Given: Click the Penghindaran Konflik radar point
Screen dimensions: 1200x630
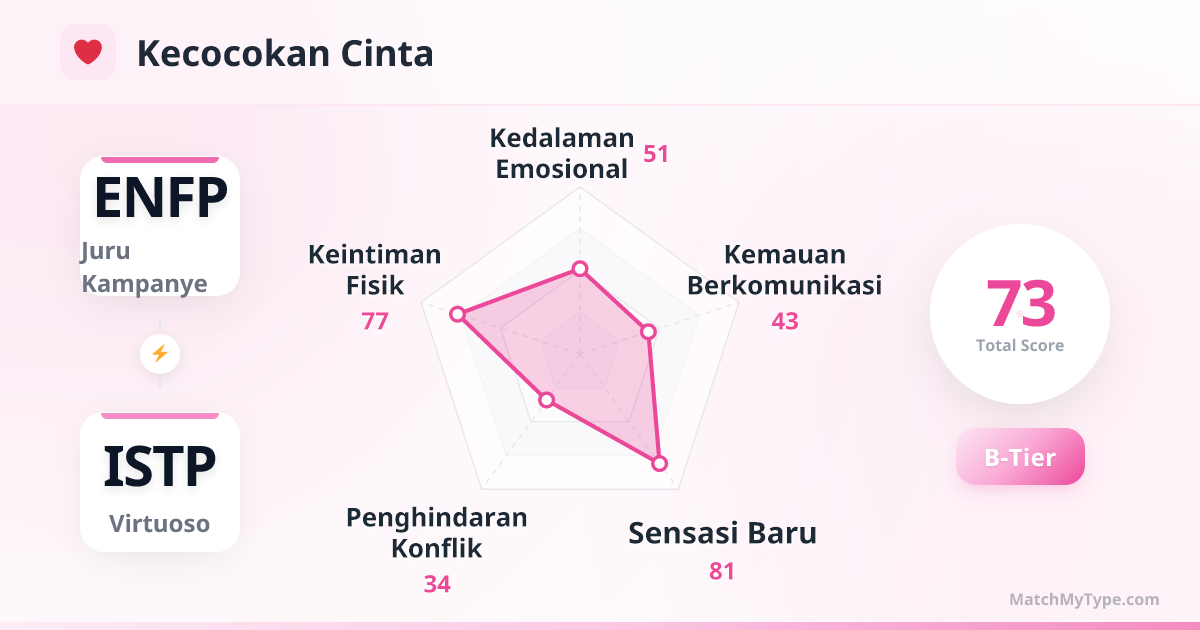Looking at the screenshot, I should 546,400.
